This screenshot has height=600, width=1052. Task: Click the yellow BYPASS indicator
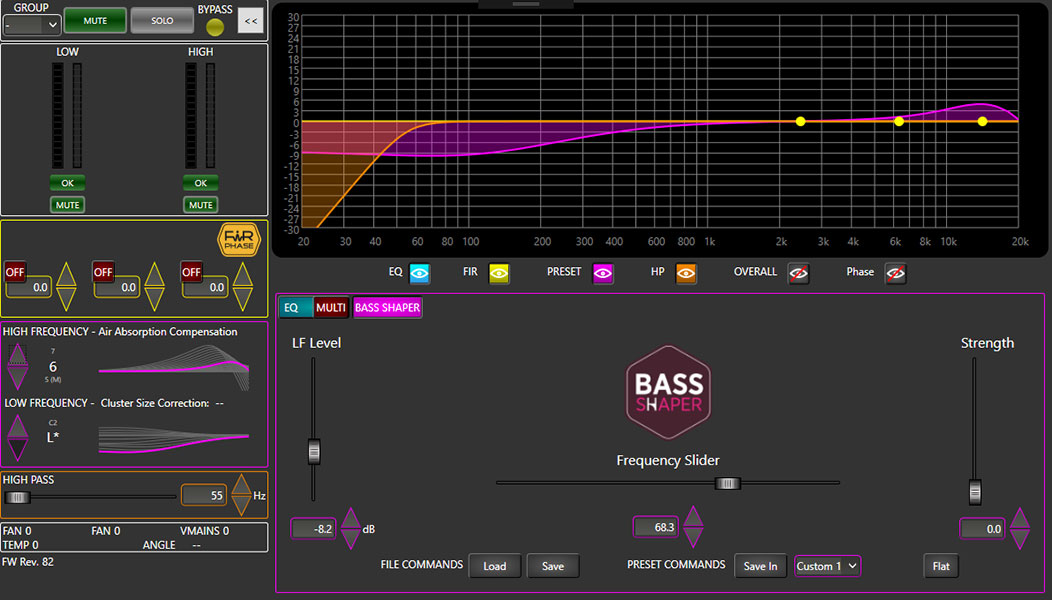tap(215, 26)
